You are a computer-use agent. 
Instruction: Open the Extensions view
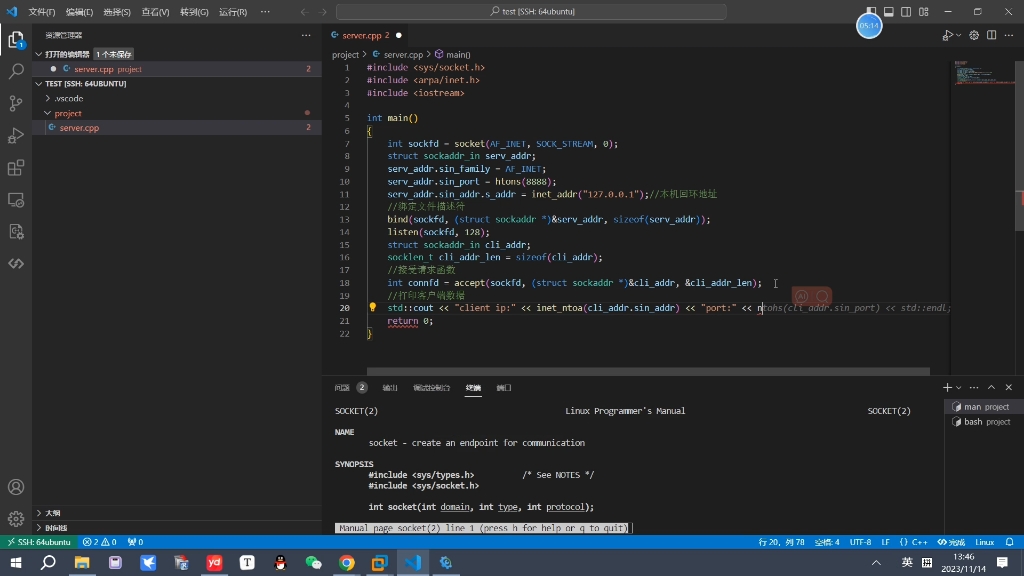[16, 167]
